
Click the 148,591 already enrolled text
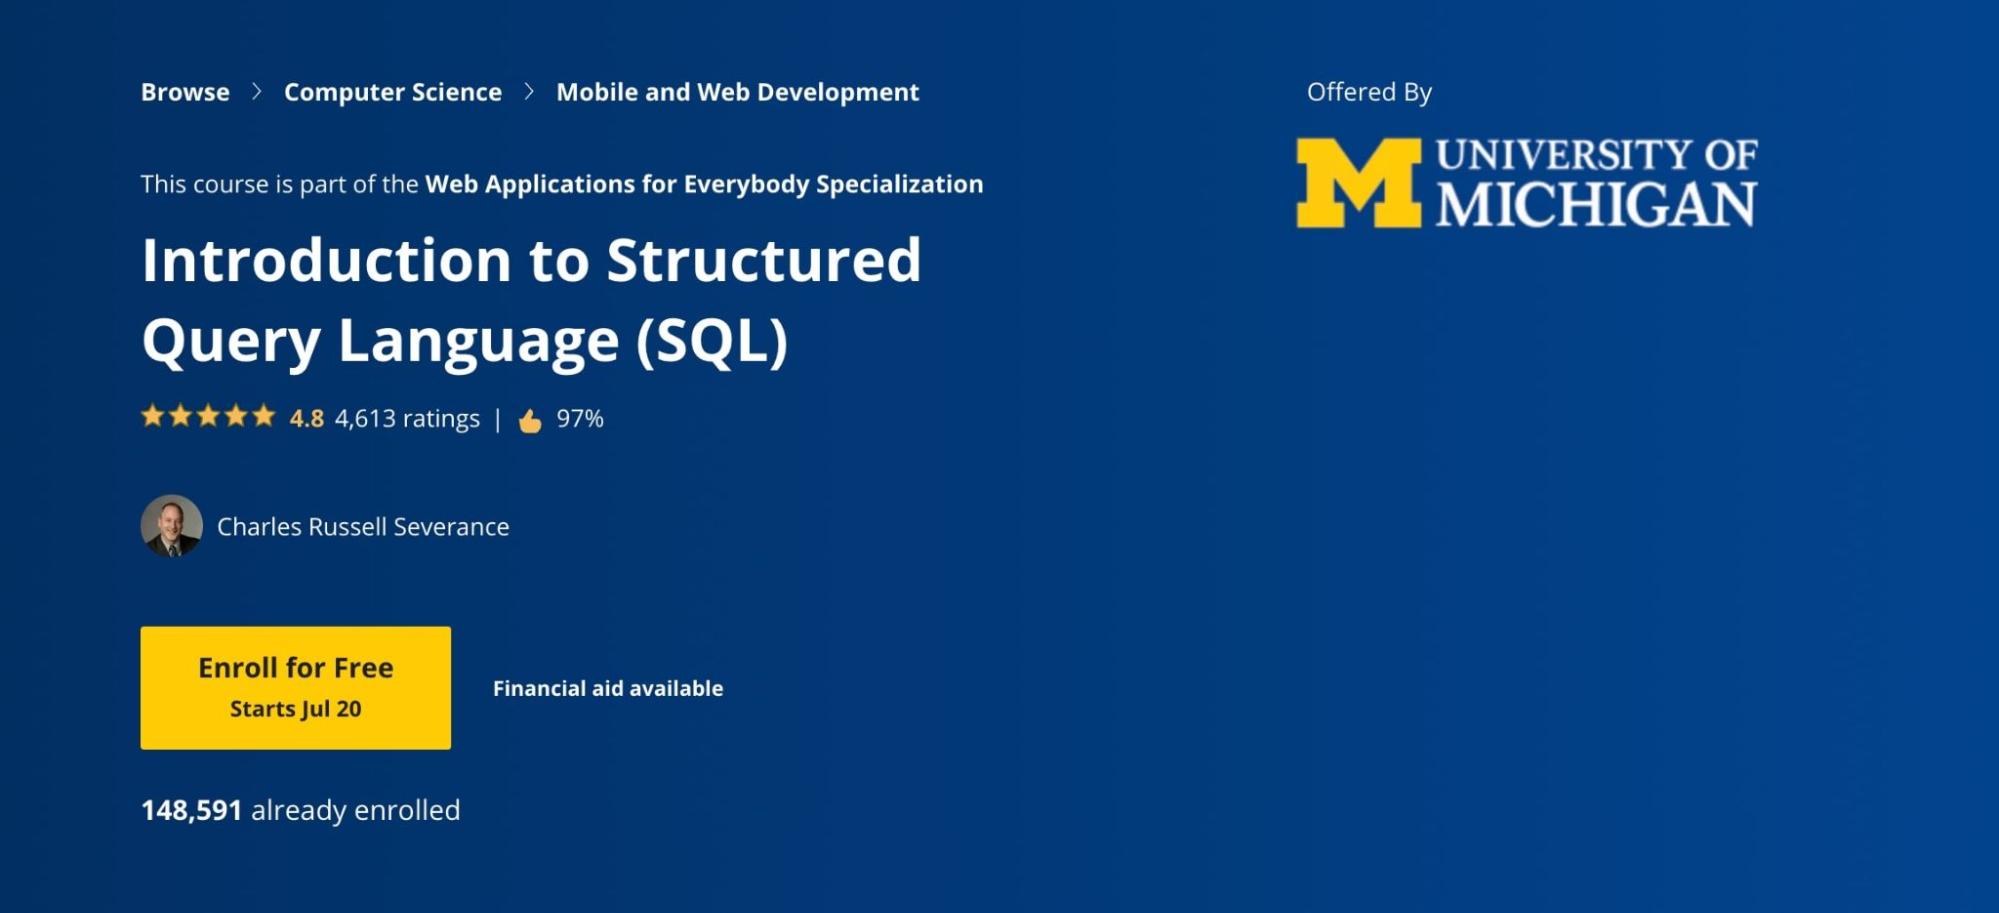(x=300, y=810)
